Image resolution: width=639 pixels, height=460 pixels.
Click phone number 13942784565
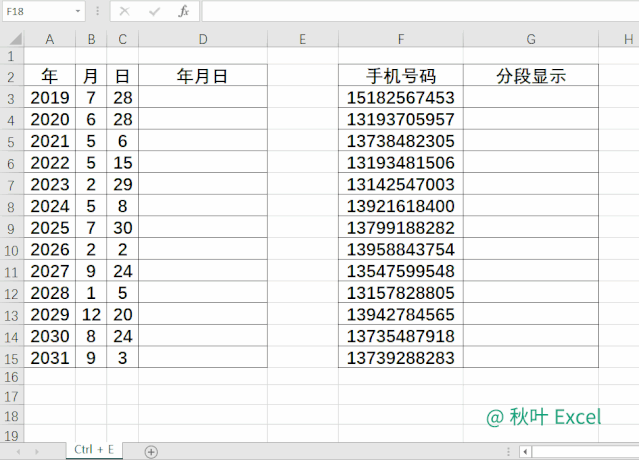pyautogui.click(x=401, y=314)
